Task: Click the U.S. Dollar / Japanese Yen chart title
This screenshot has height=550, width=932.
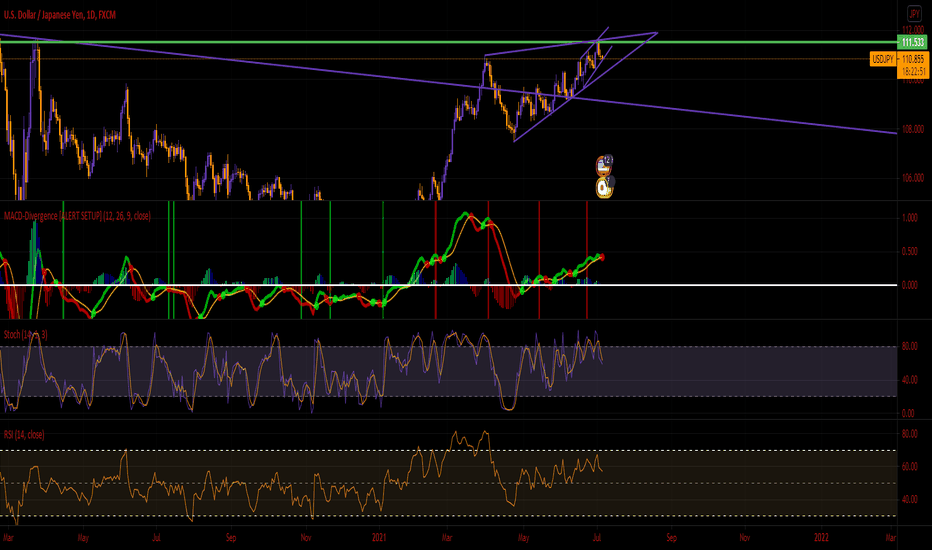Action: (59, 15)
